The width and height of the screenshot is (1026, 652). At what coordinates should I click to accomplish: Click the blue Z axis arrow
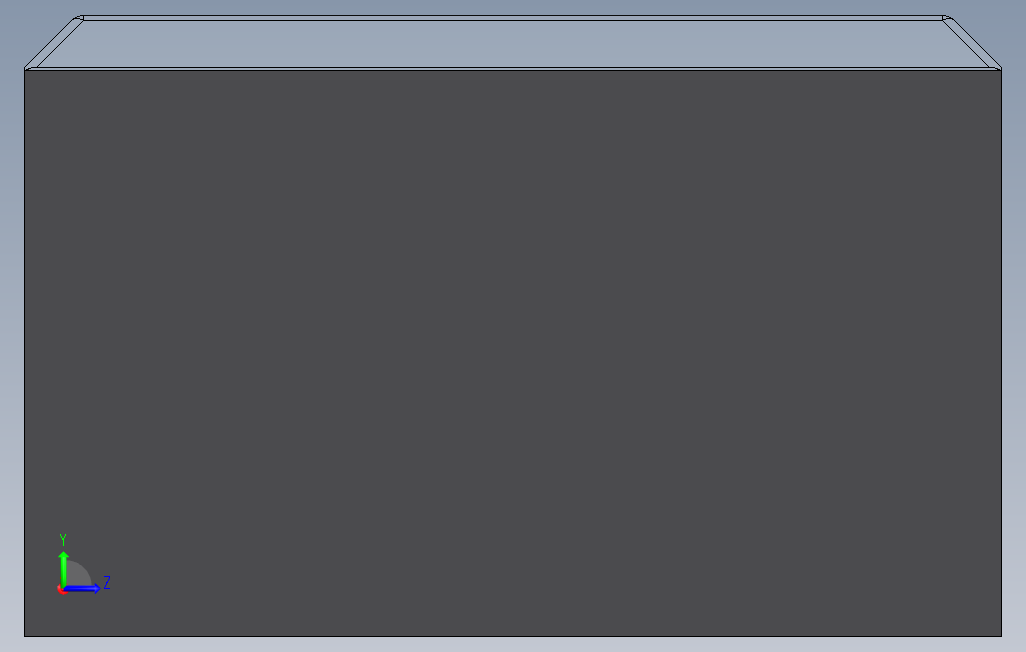82,589
